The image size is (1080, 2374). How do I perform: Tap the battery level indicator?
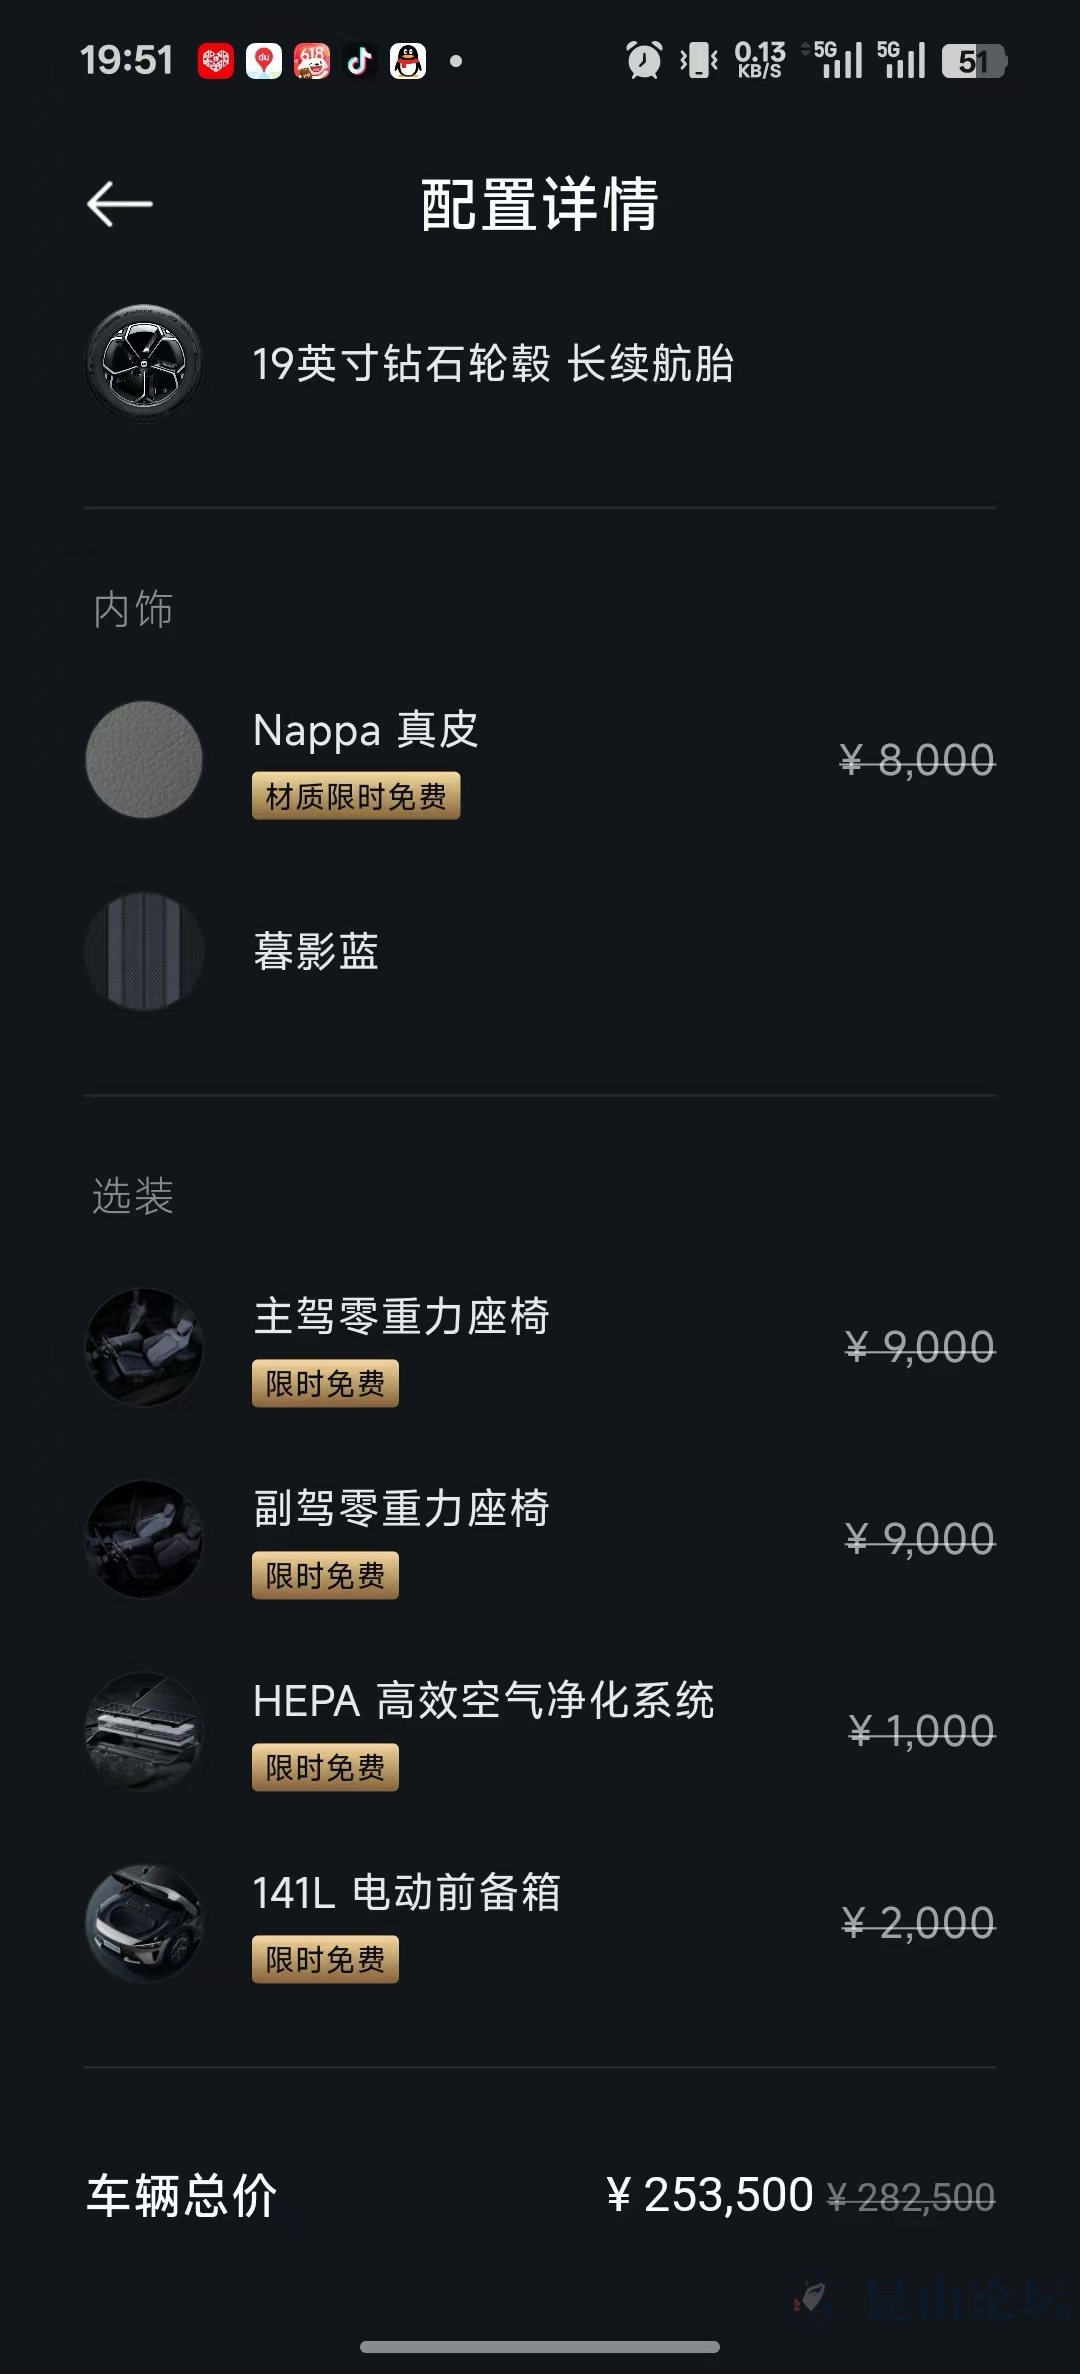click(973, 61)
